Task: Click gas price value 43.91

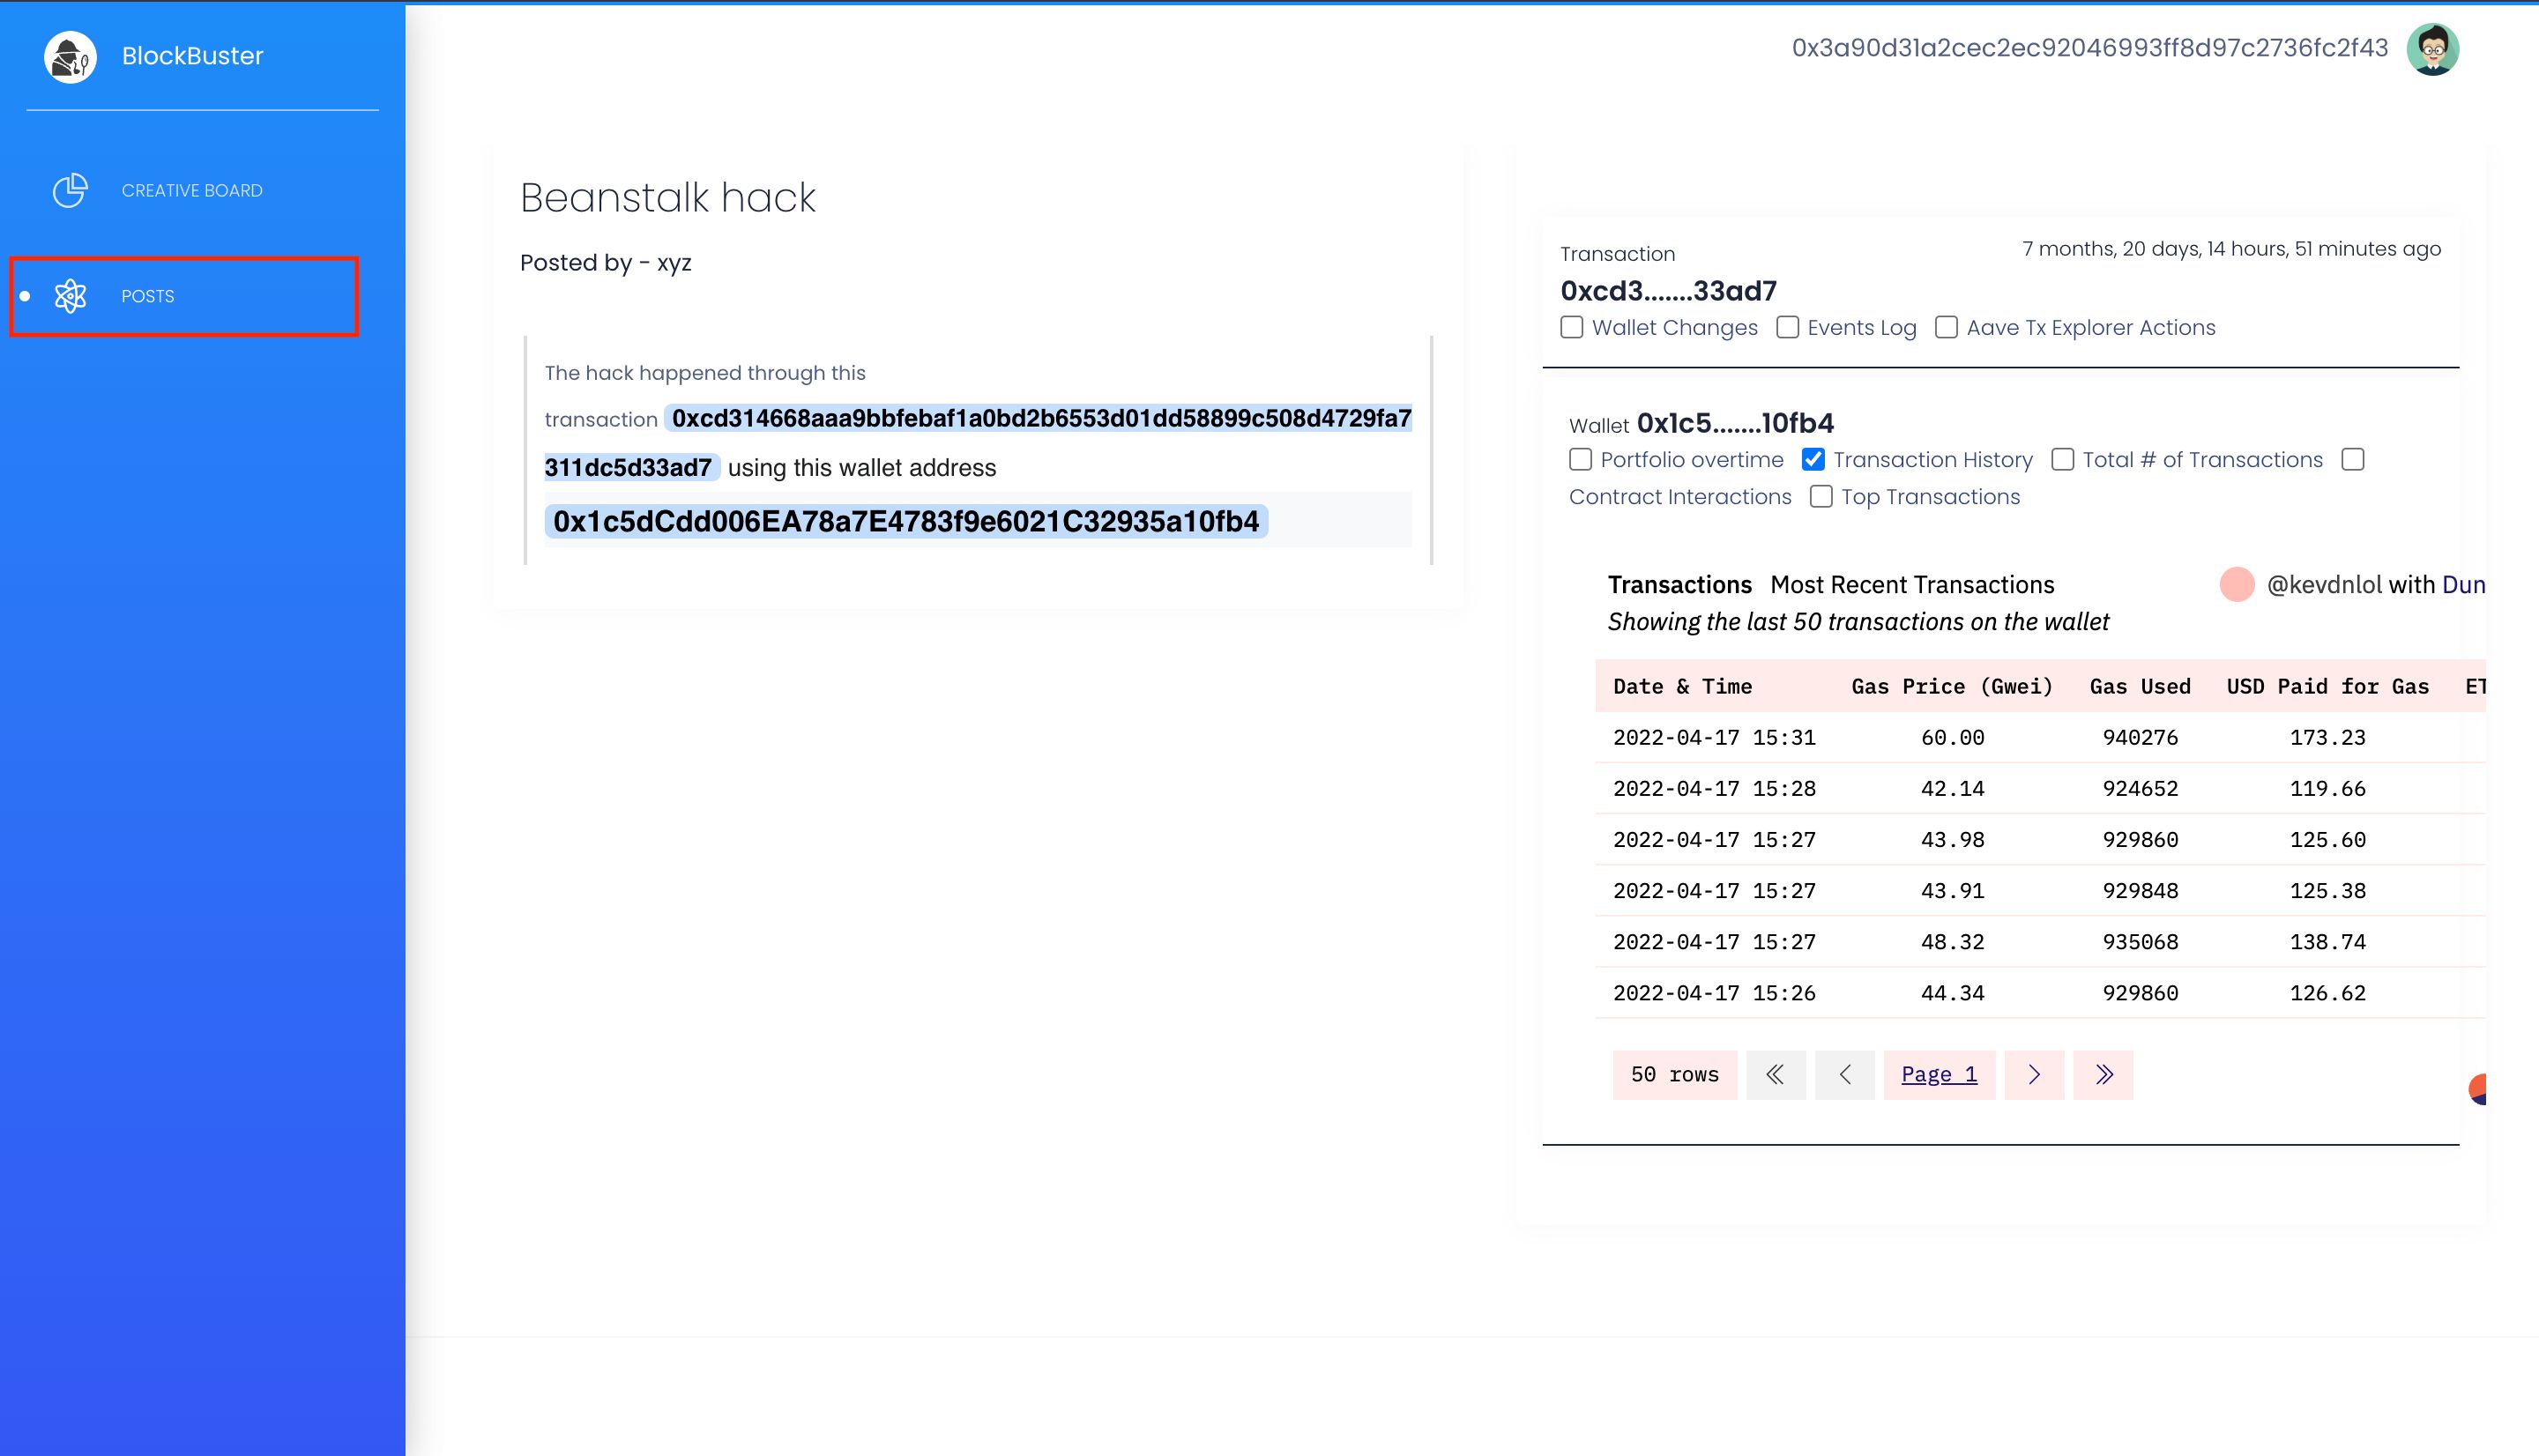Action: pos(1953,891)
